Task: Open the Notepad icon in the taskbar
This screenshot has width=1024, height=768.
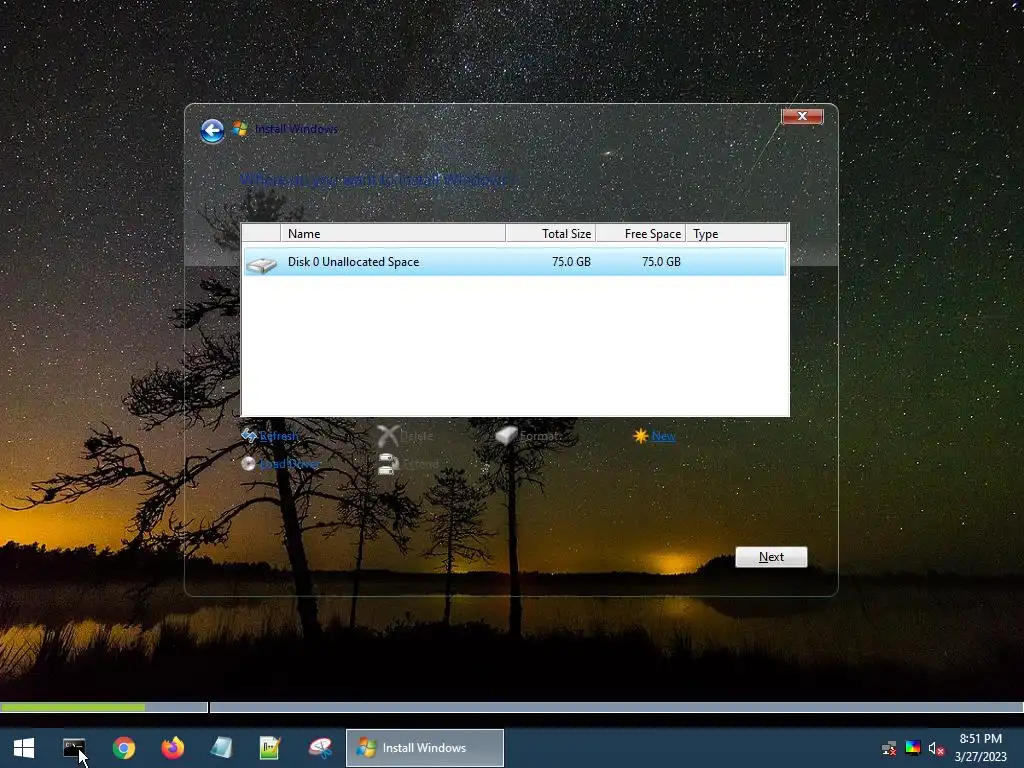Action: (x=221, y=748)
